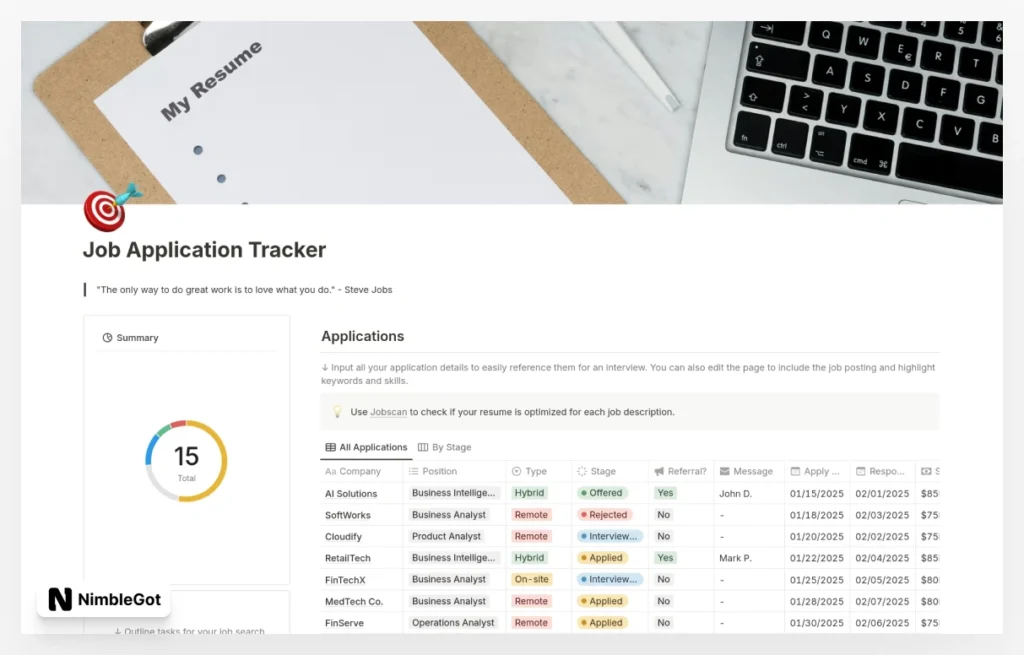The height and width of the screenshot is (655, 1024).
Task: Click the Yes referral tag for AI Solutions
Action: 665,493
